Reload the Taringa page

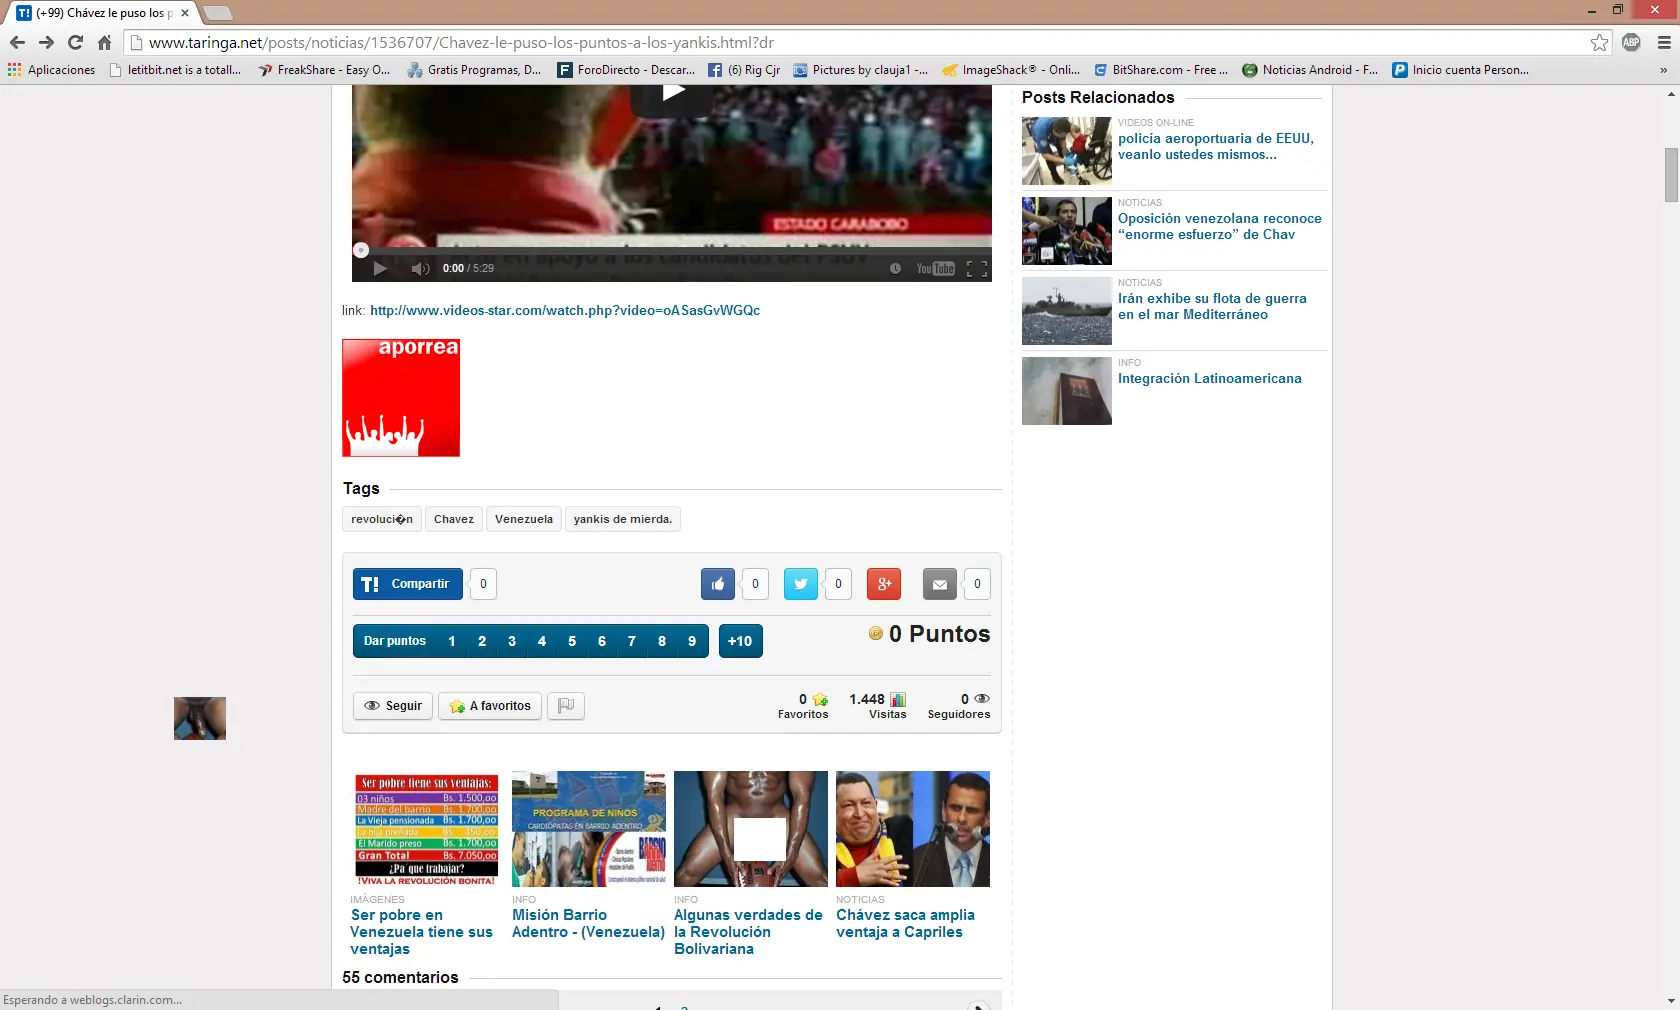(75, 42)
